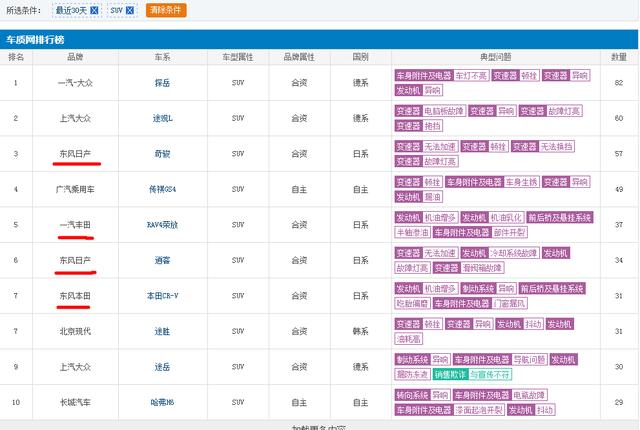
Task: Open the 途岳 car series link
Action: (161, 366)
